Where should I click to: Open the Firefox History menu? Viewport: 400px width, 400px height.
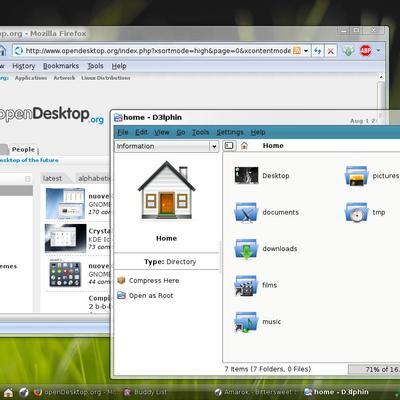[24, 66]
